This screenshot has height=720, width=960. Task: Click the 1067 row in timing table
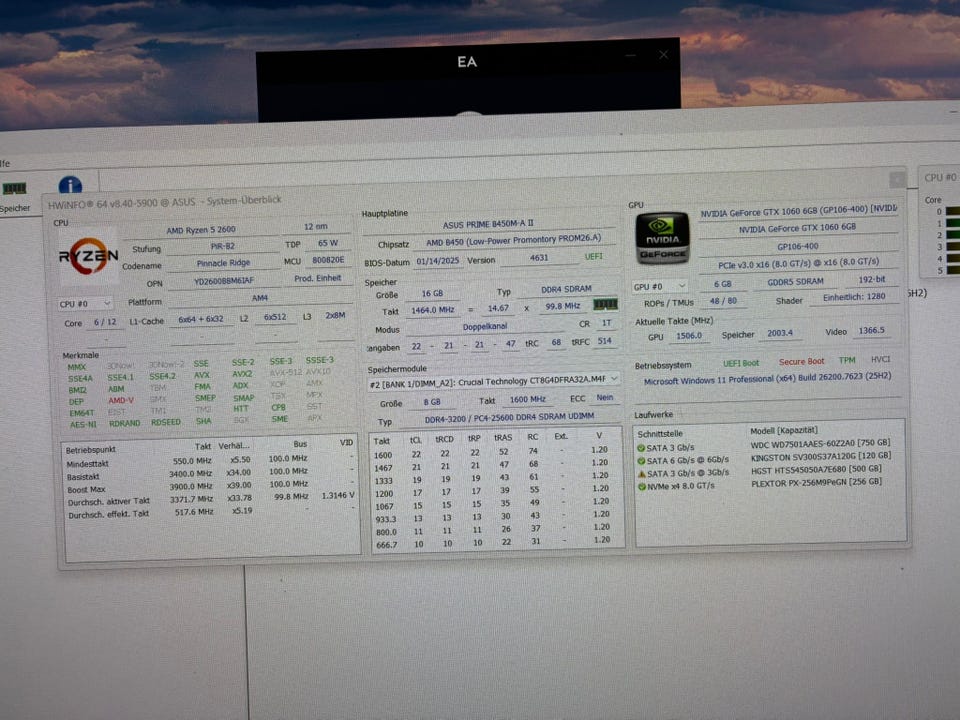[493, 505]
